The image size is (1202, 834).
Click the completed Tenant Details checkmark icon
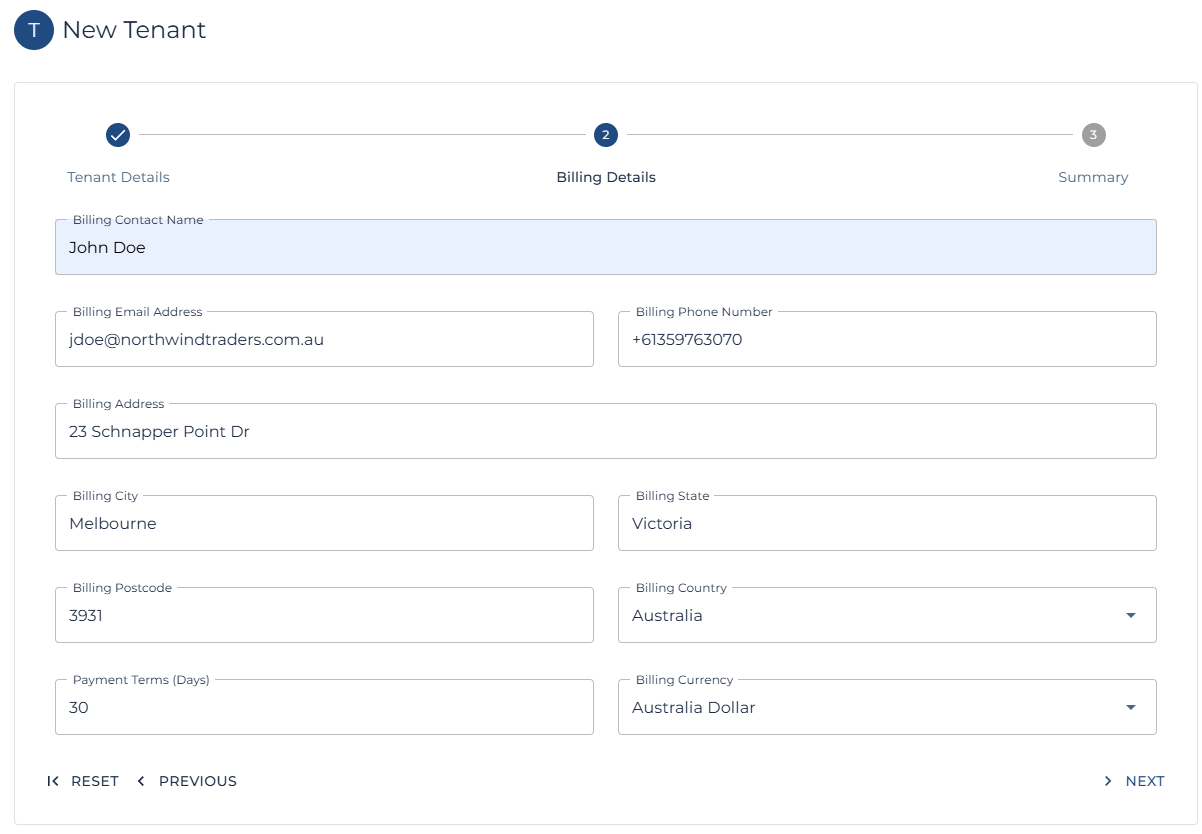point(118,135)
